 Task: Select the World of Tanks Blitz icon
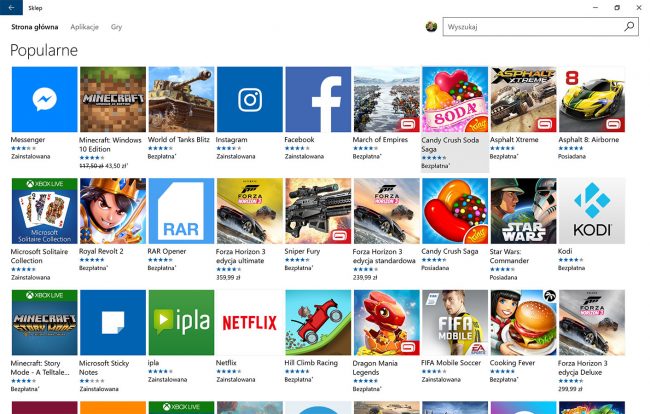coord(181,99)
